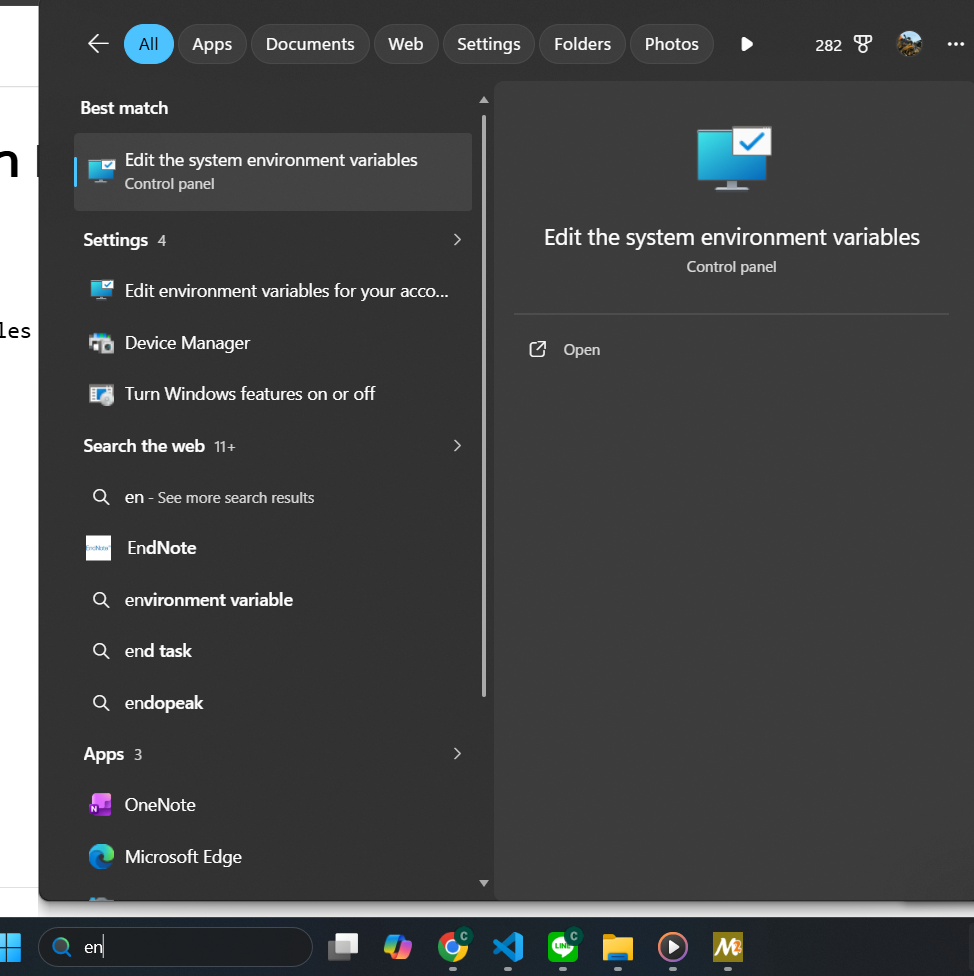
Task: Click the taskbar search input field
Action: 190,947
